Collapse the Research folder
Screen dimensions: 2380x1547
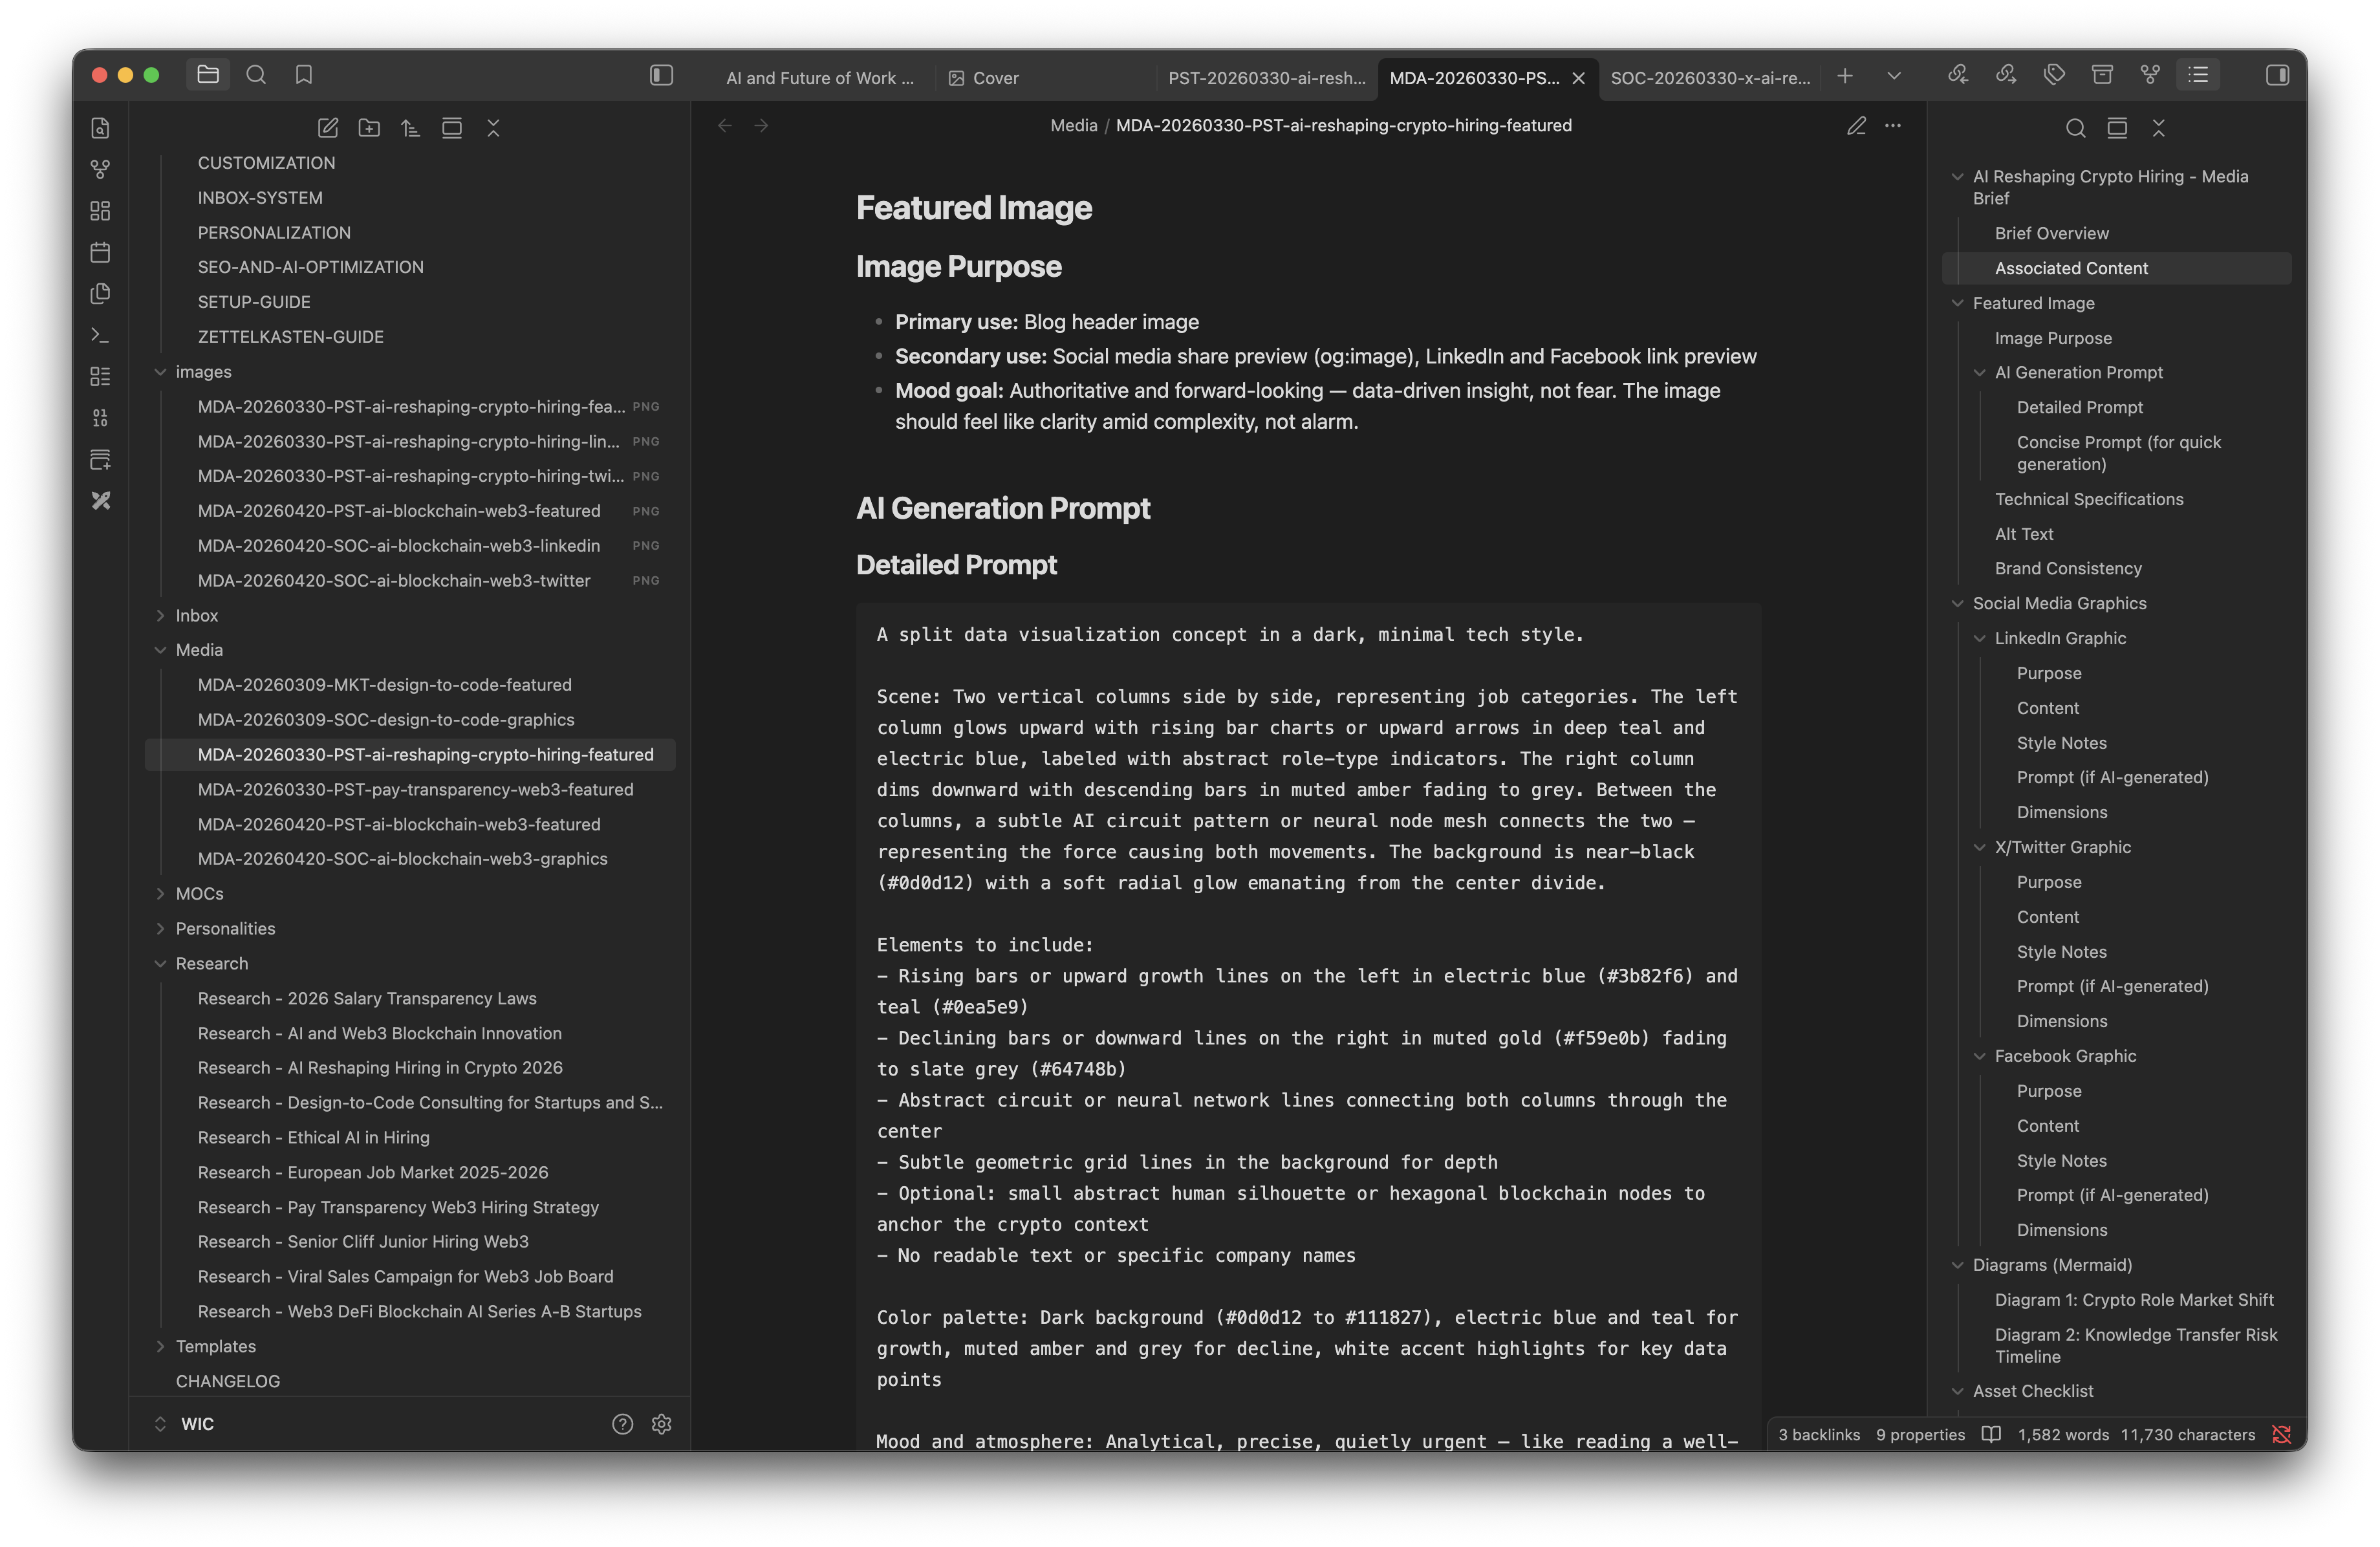(160, 964)
